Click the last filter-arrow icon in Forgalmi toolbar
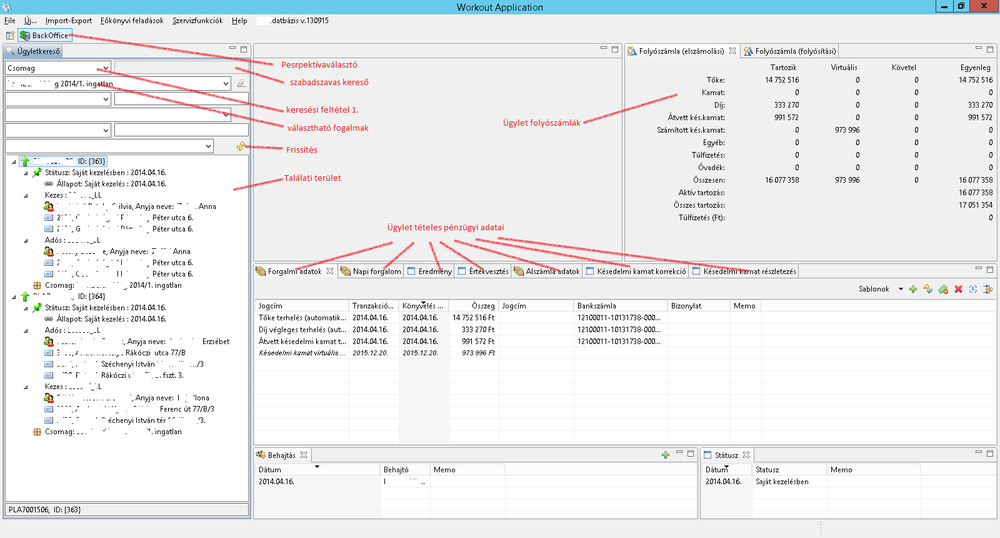Image resolution: width=1000 pixels, height=538 pixels. [988, 289]
